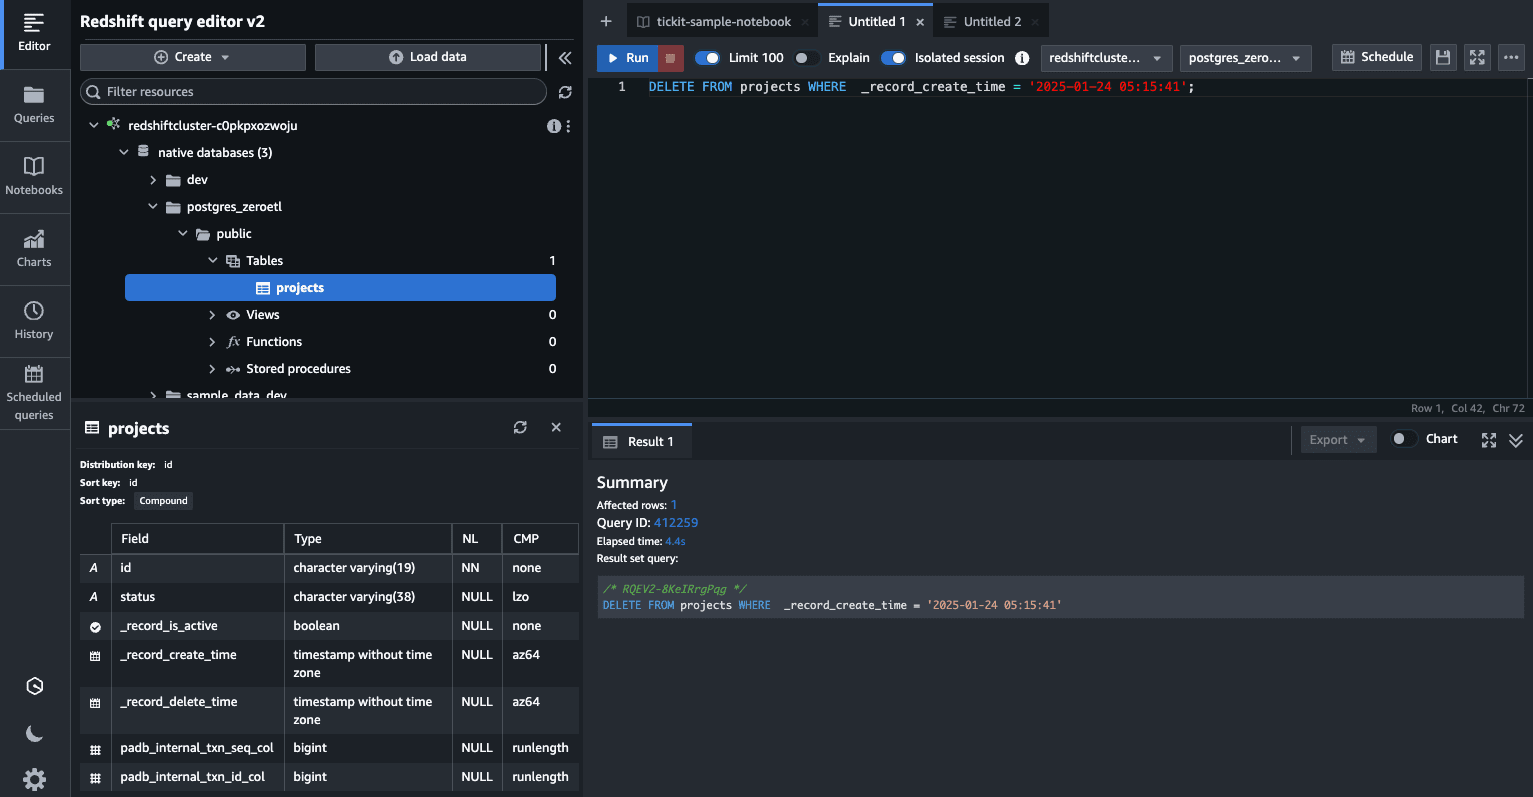
Task: Expand the Views node
Action: coord(212,315)
